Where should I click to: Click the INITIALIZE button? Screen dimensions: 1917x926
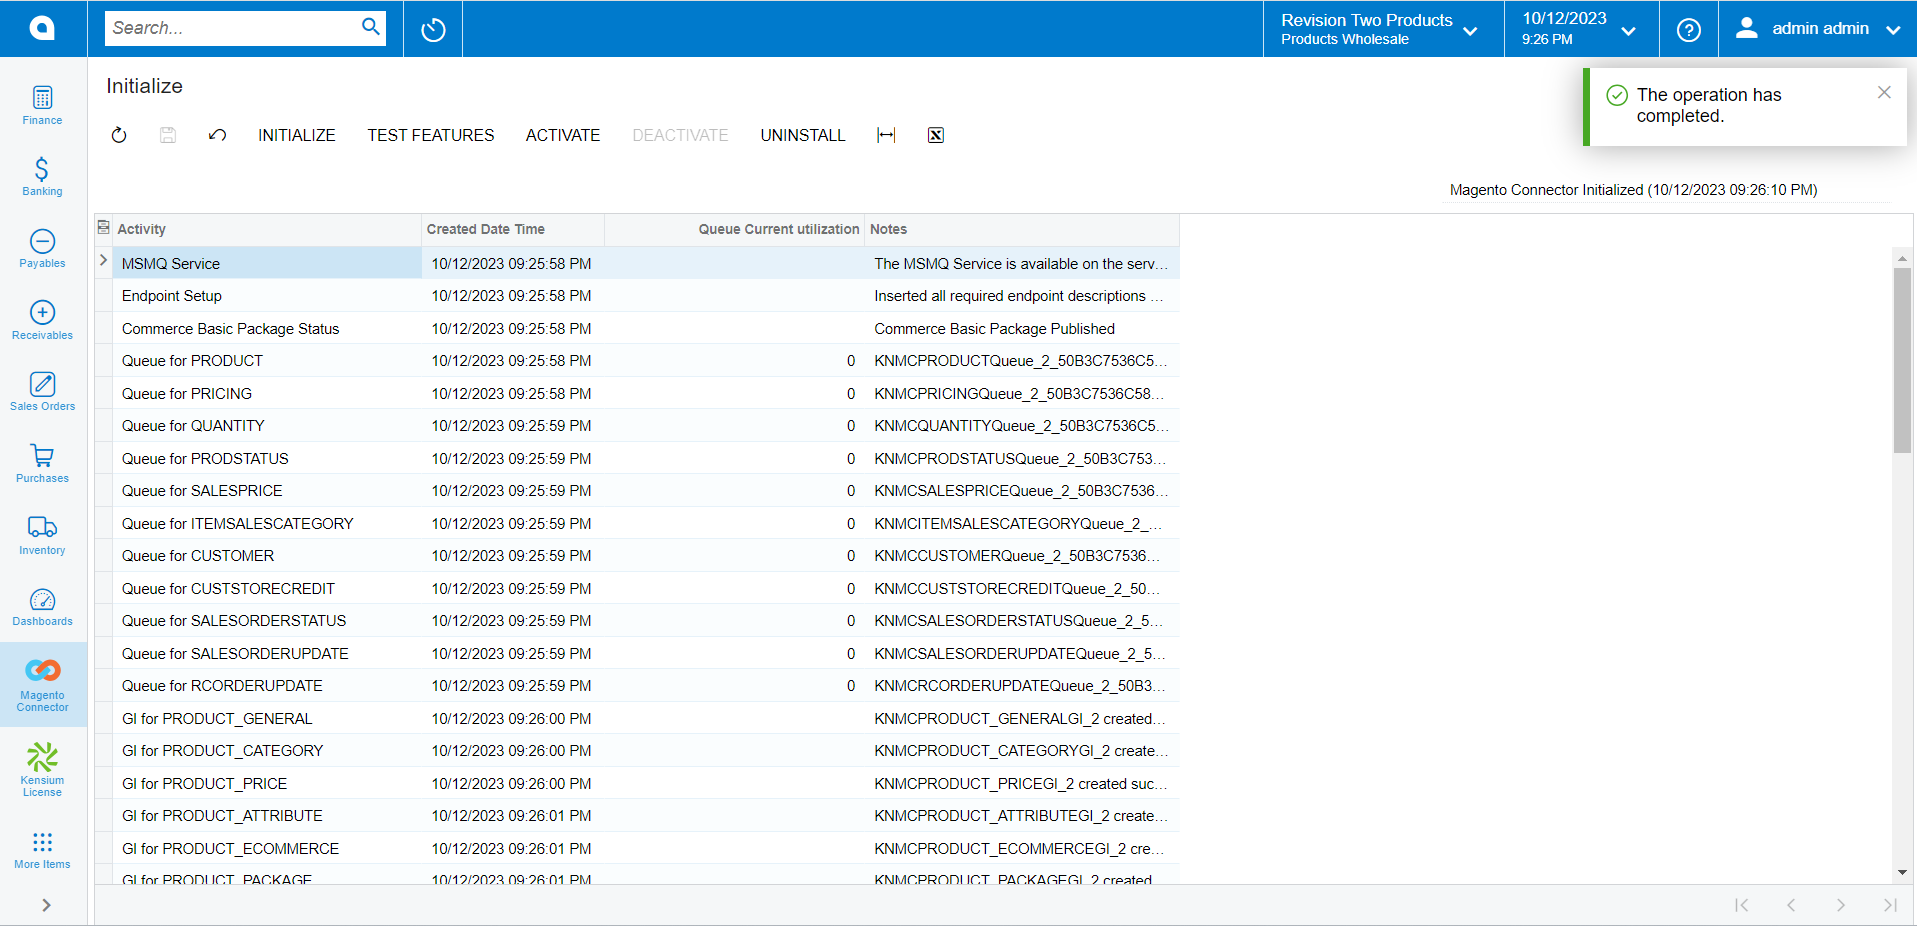point(296,135)
